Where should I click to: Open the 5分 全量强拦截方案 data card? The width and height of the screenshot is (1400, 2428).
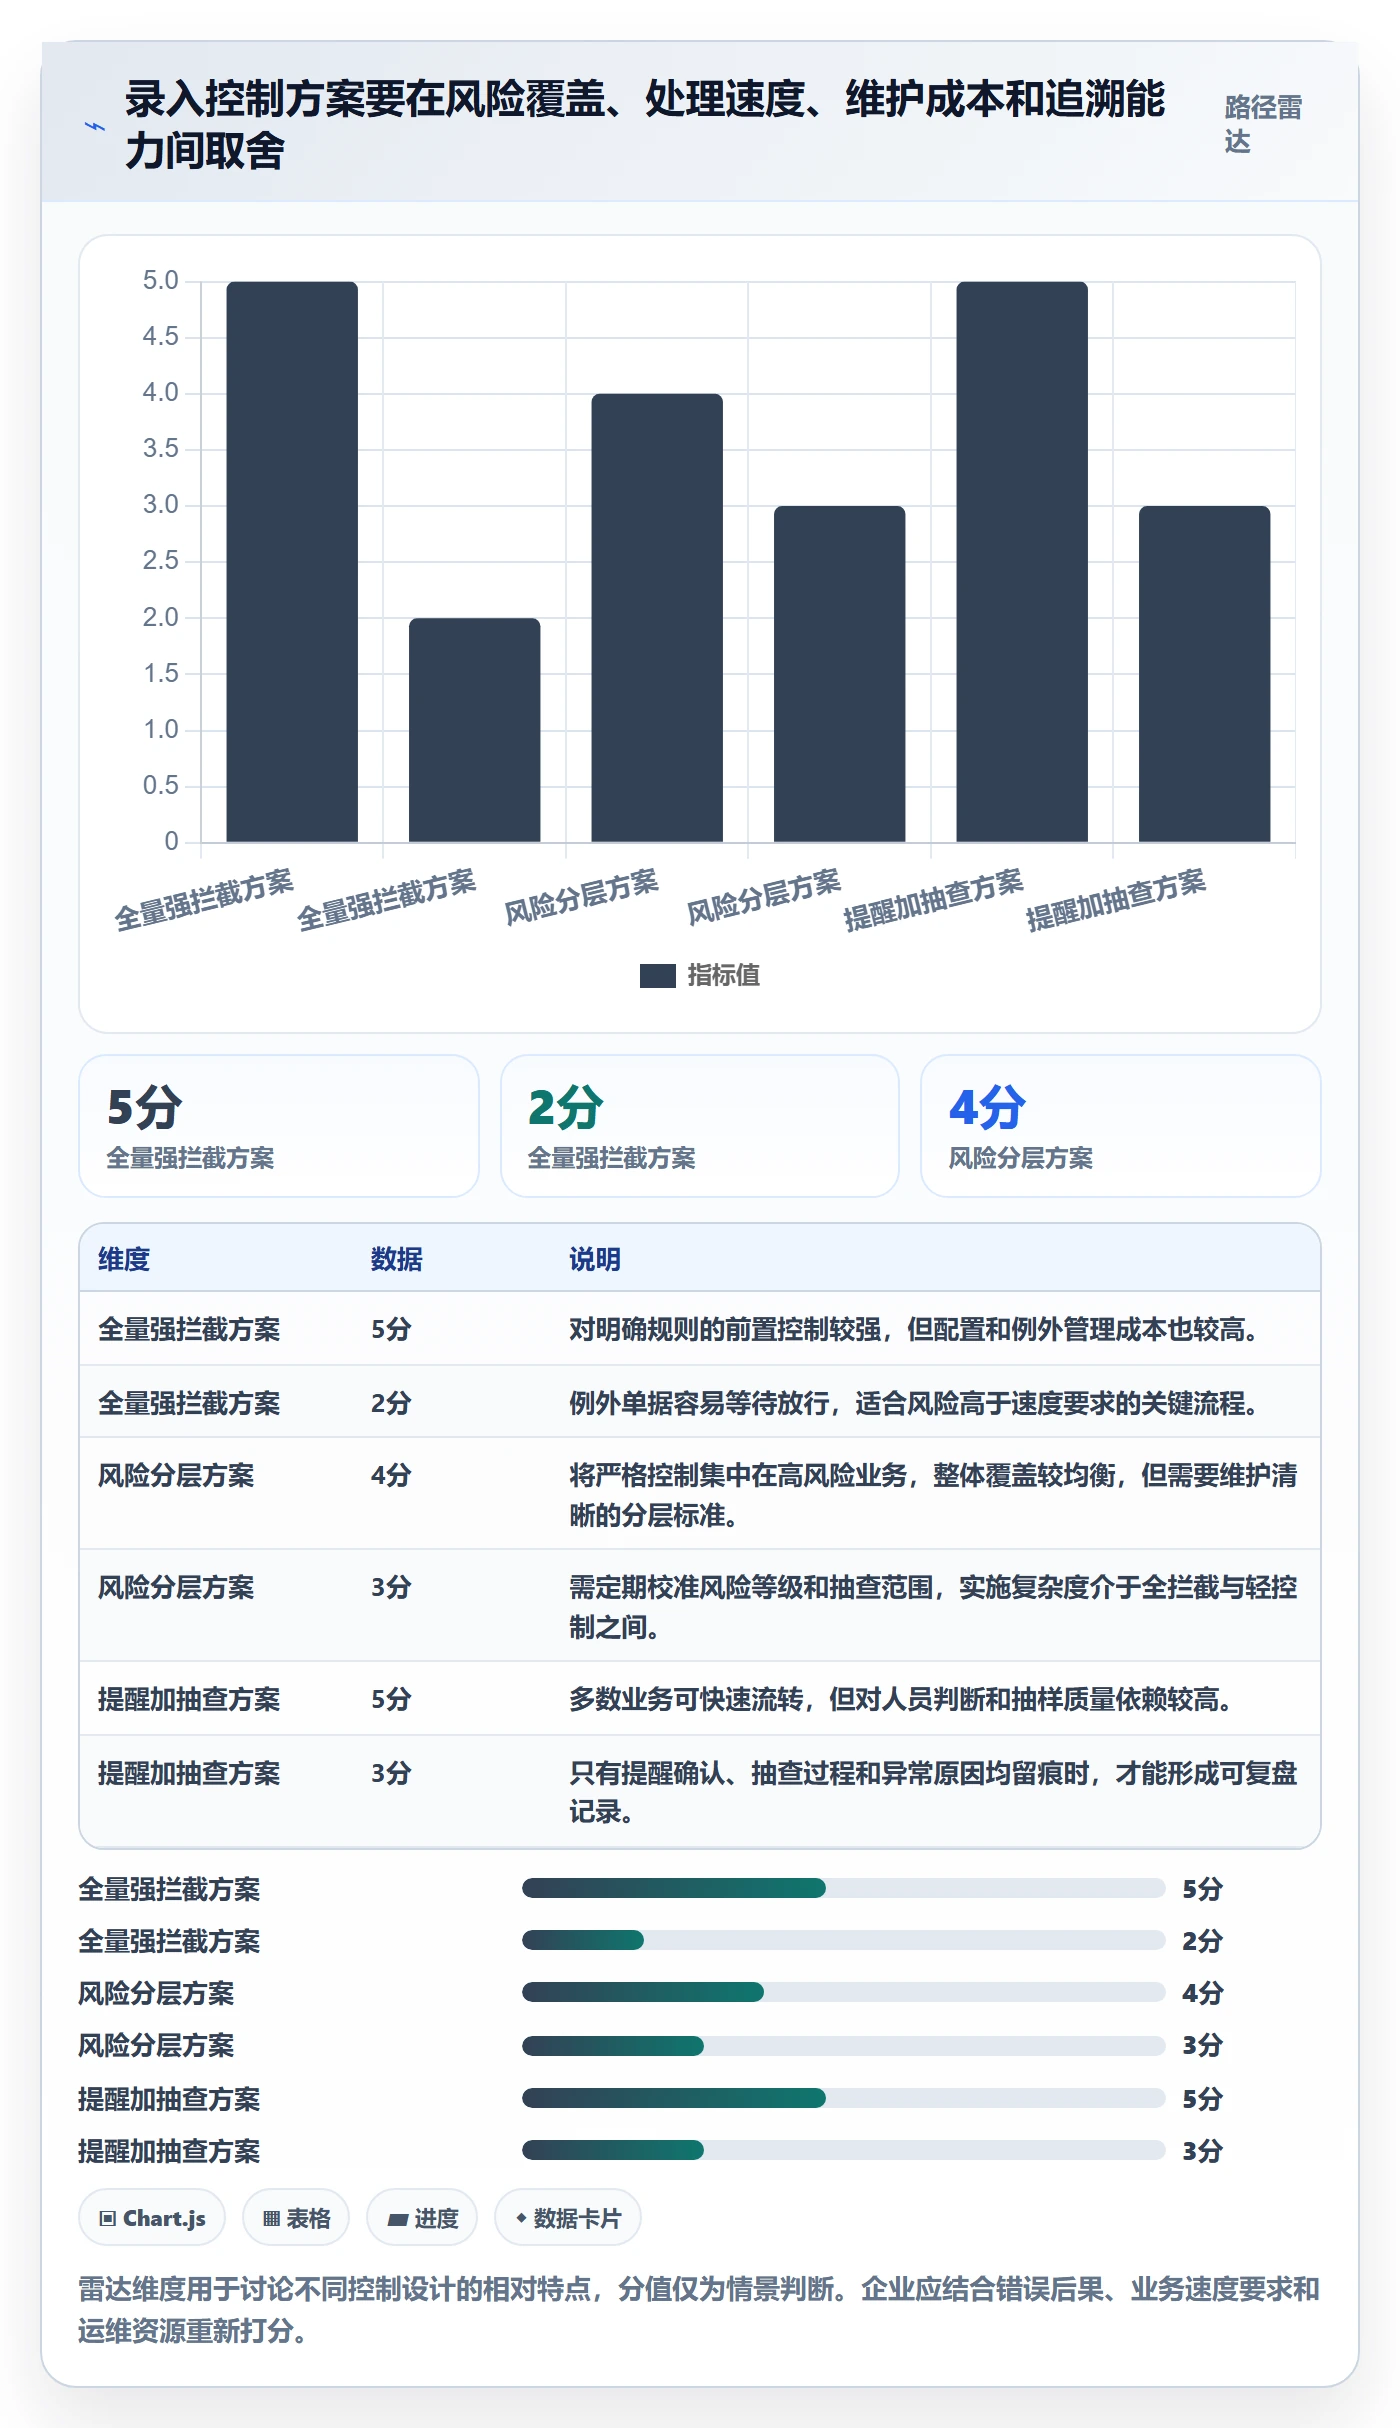tap(279, 1126)
